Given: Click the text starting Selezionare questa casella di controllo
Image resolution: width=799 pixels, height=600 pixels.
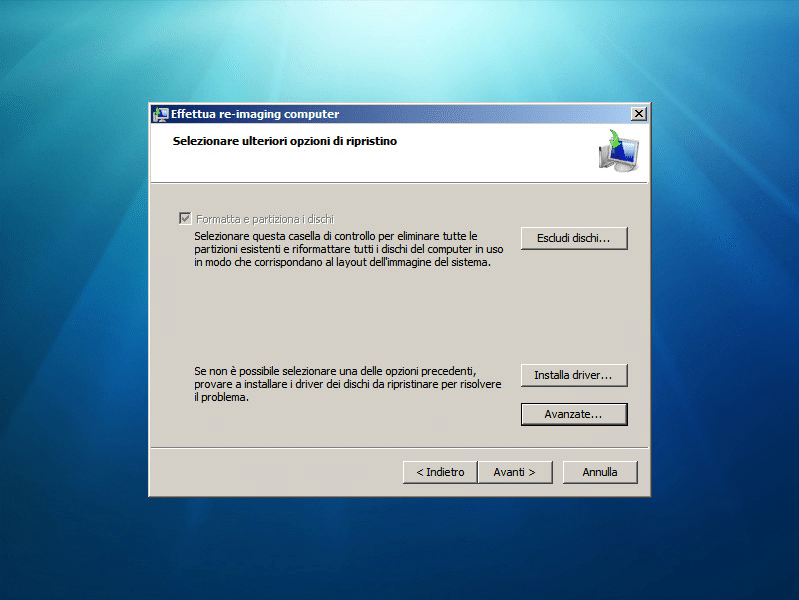Looking at the screenshot, I should [349, 249].
